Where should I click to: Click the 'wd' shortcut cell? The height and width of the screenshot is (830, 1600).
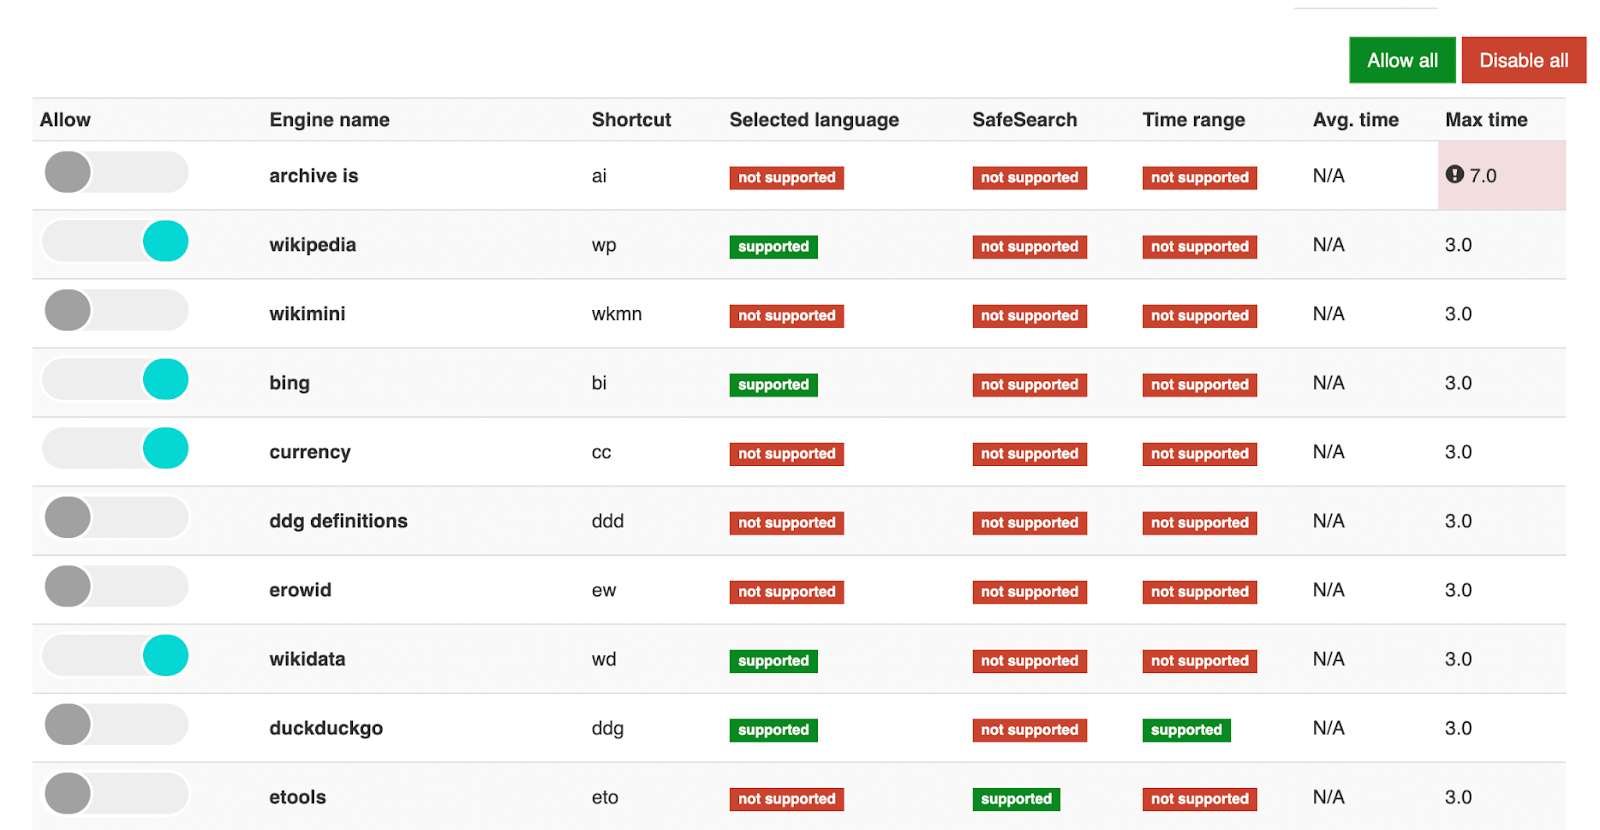[603, 659]
